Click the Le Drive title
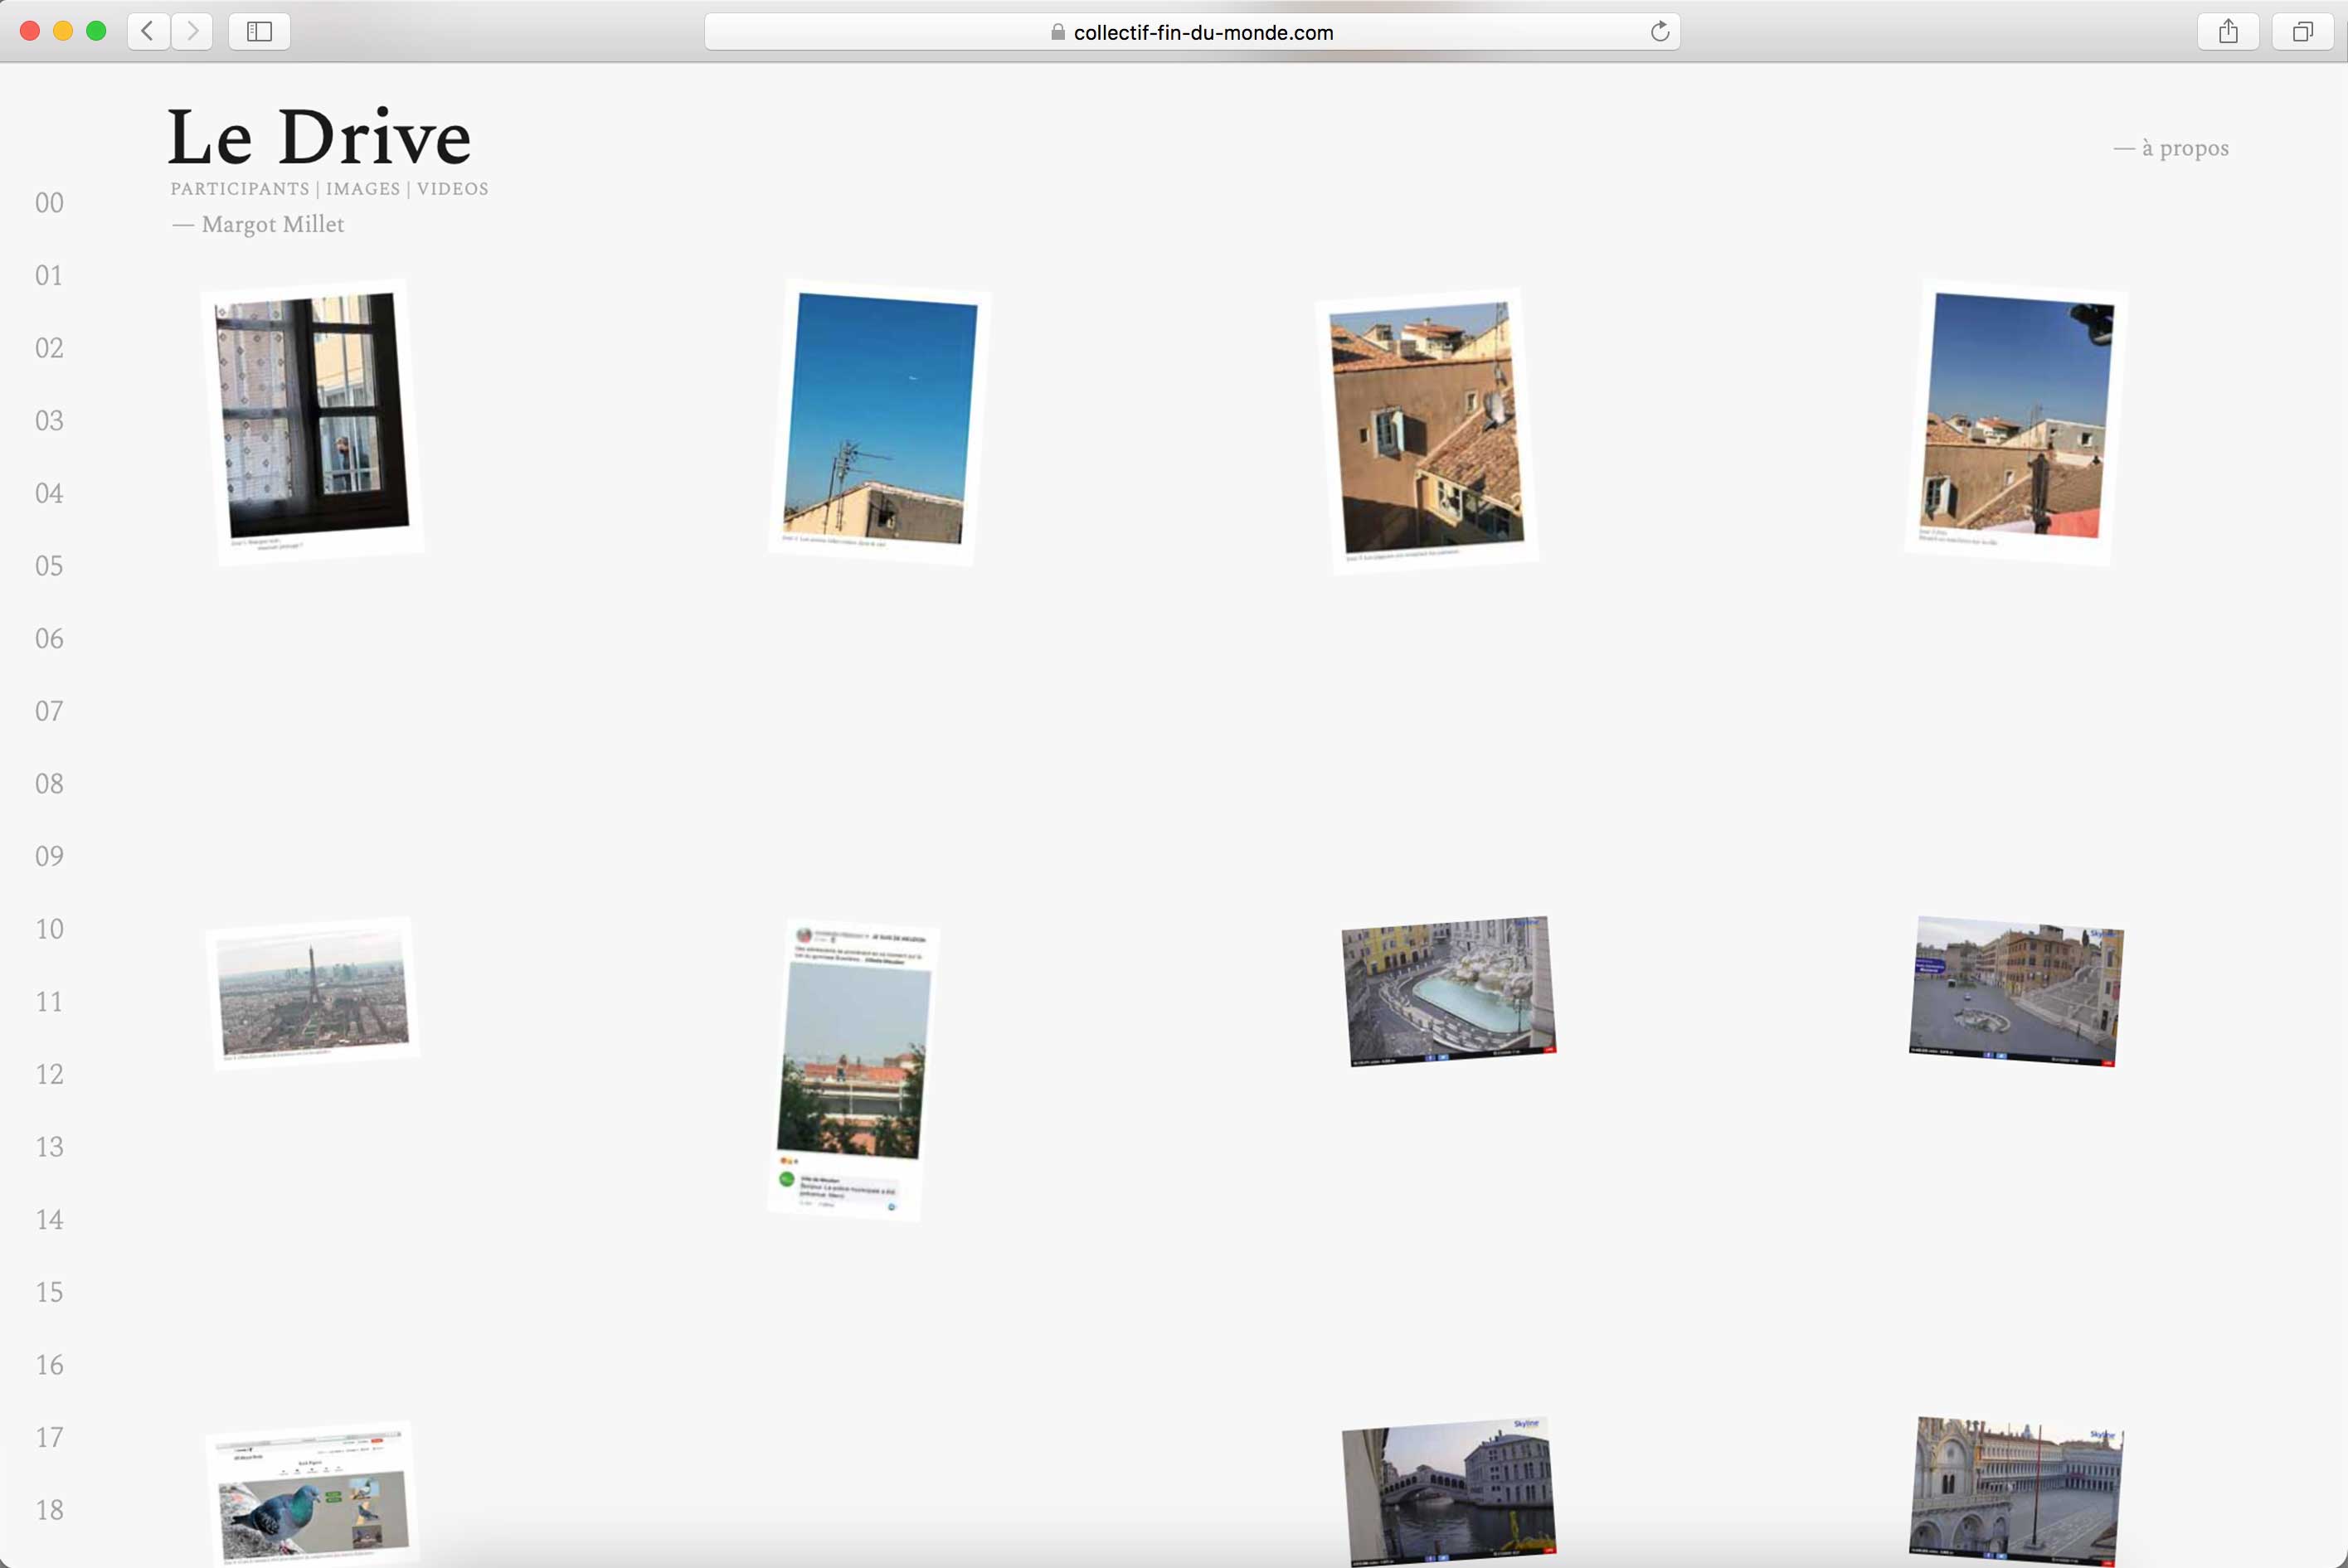 (319, 137)
